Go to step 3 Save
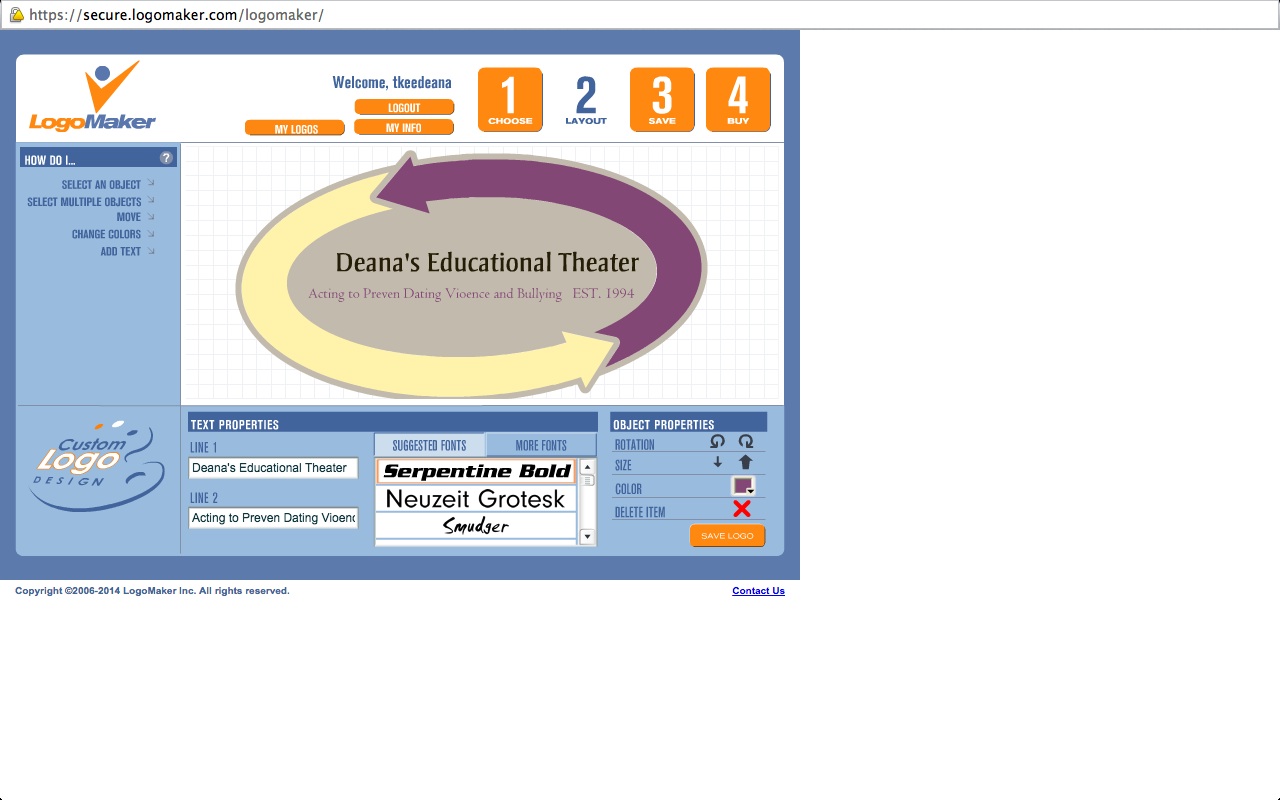Screen dimensions: 1280x800 (x=662, y=100)
